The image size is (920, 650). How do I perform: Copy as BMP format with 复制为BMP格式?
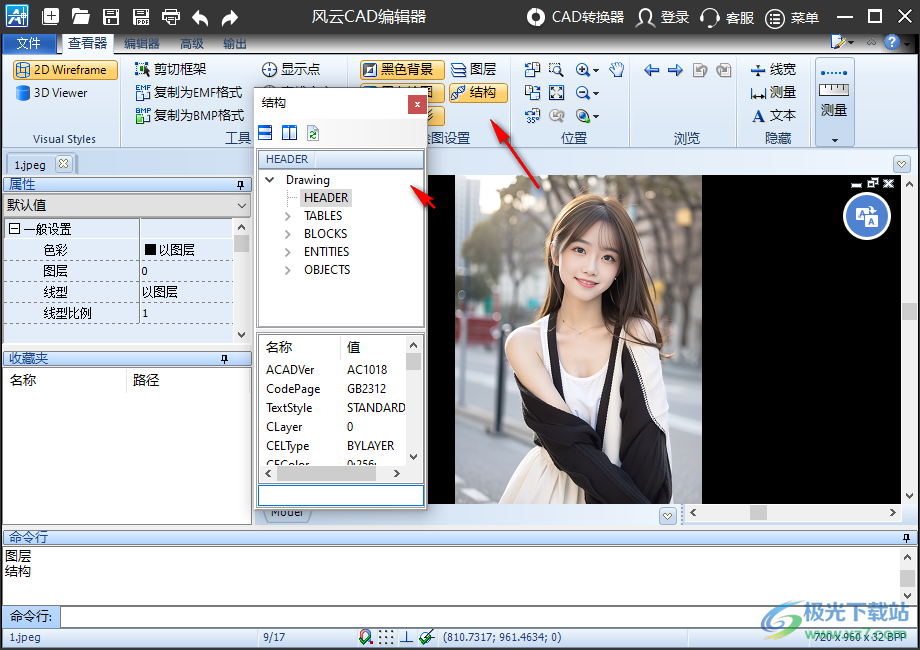[x=189, y=116]
